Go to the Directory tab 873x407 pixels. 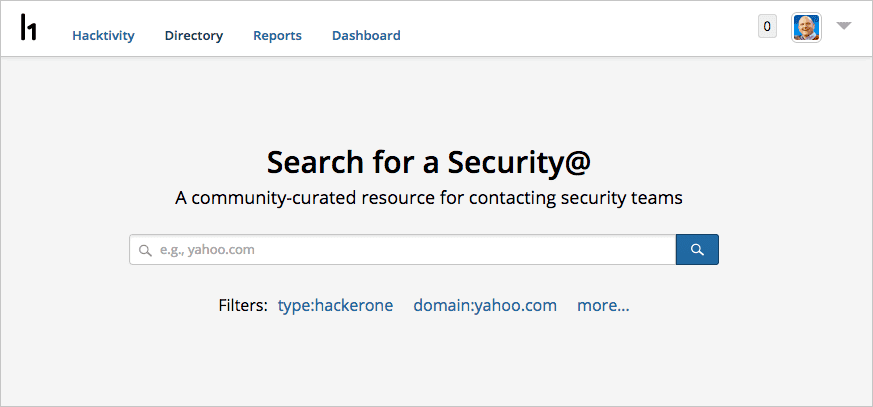point(194,36)
